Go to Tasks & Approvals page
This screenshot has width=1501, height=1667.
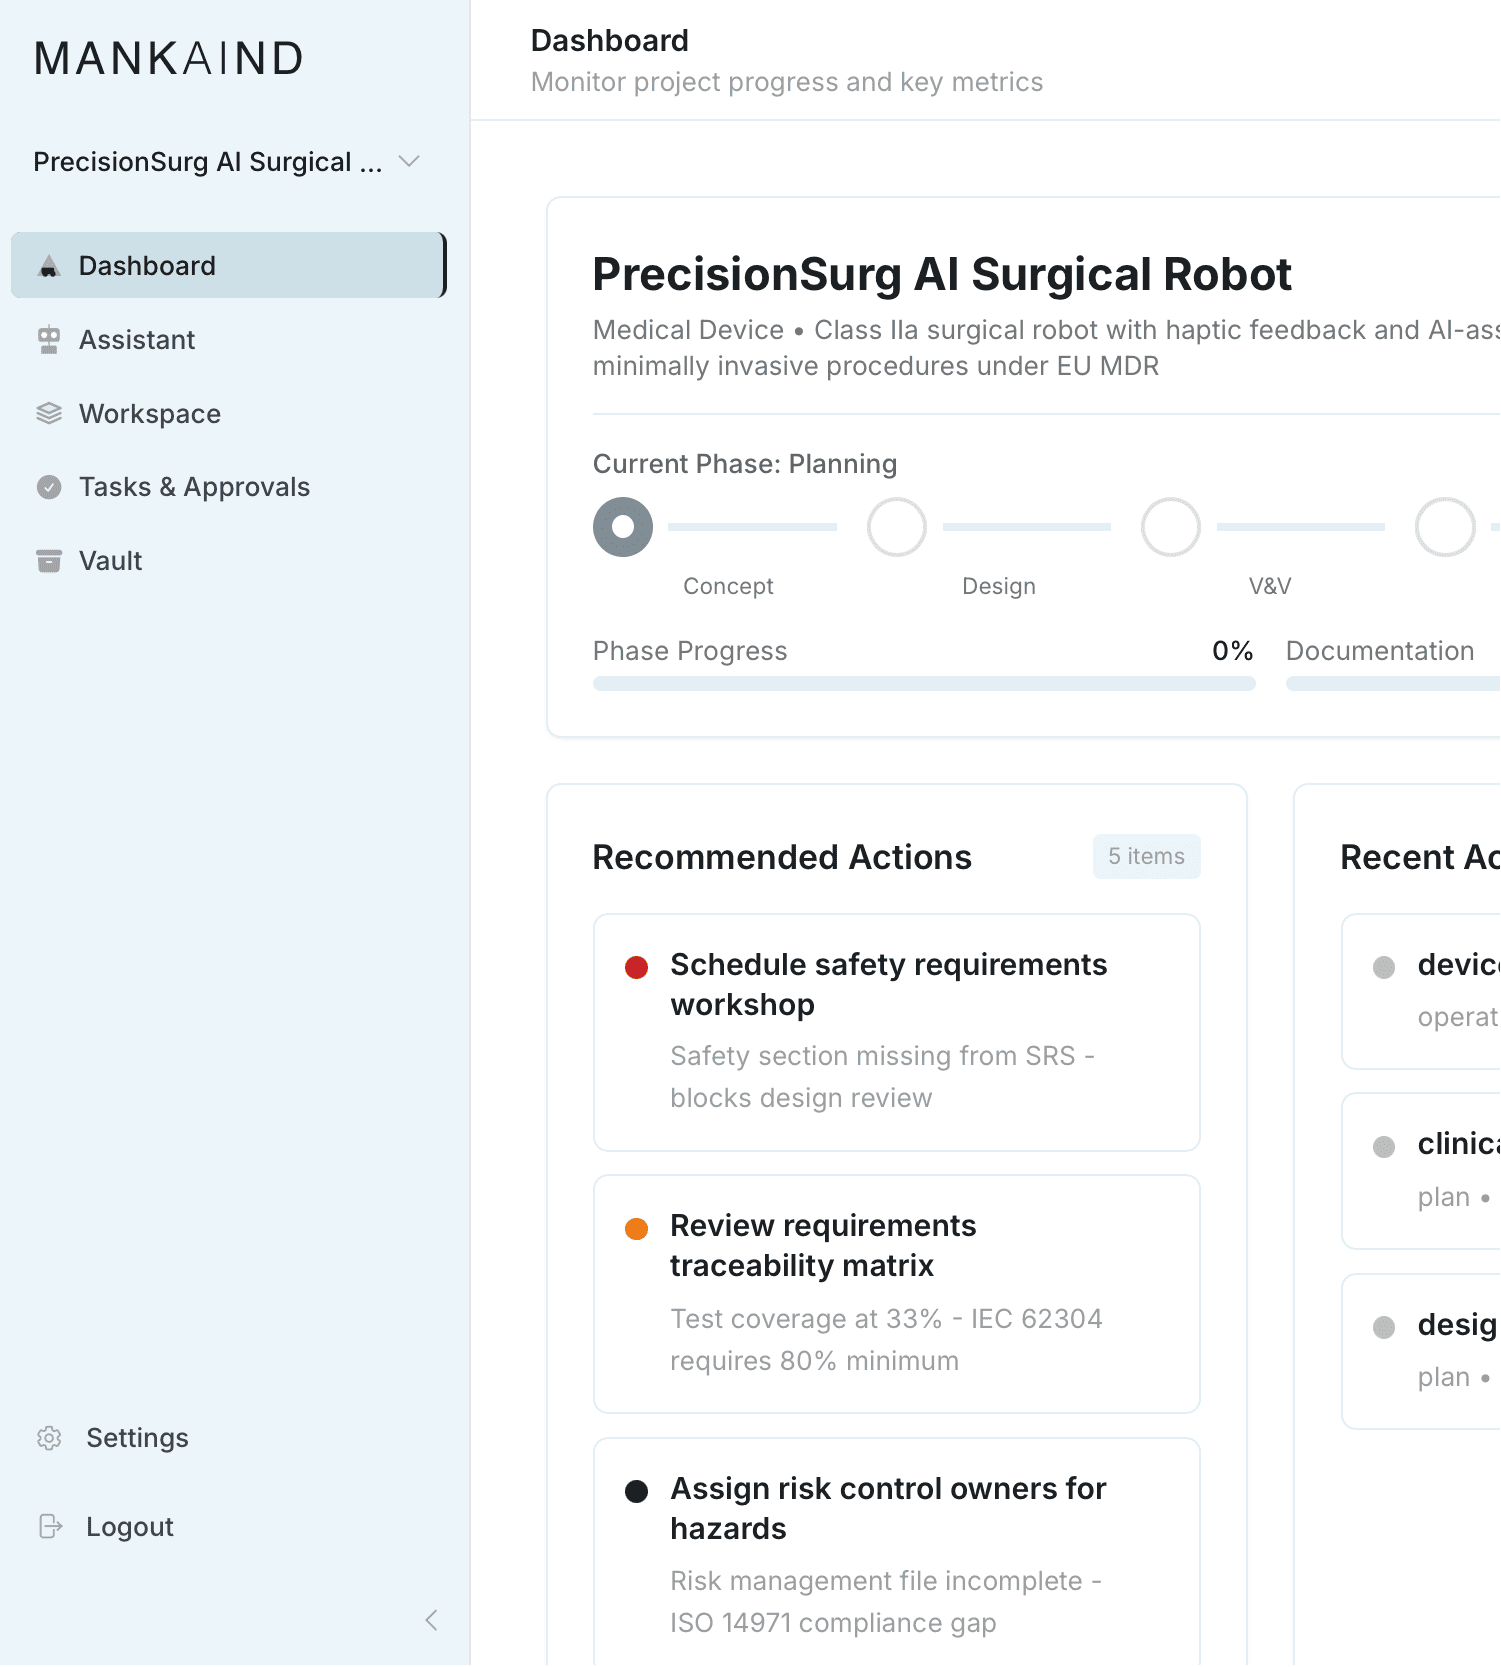tap(194, 487)
